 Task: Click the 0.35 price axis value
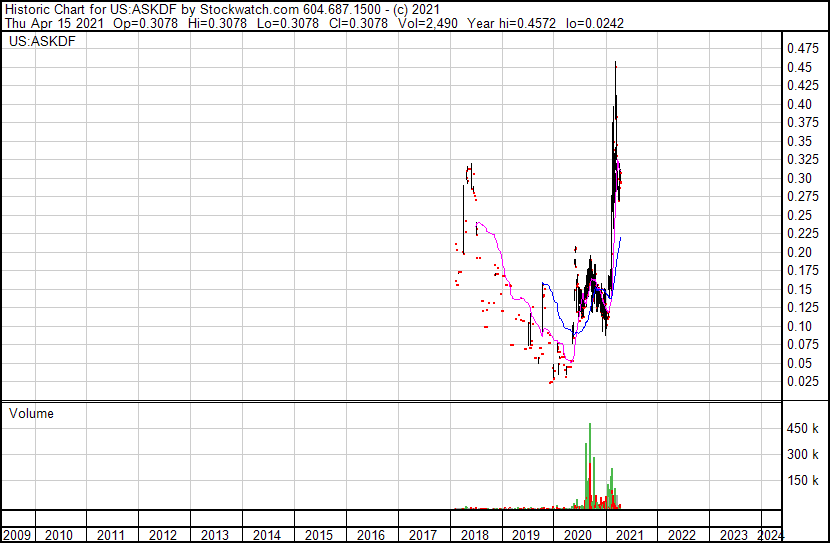tap(799, 141)
